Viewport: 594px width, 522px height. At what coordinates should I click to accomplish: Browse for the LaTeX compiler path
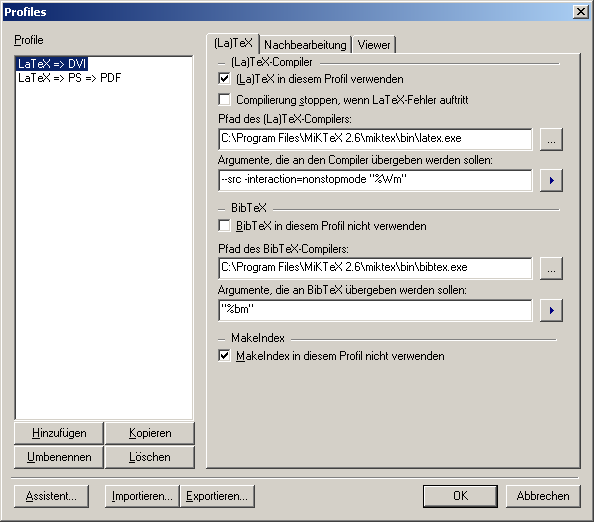551,139
